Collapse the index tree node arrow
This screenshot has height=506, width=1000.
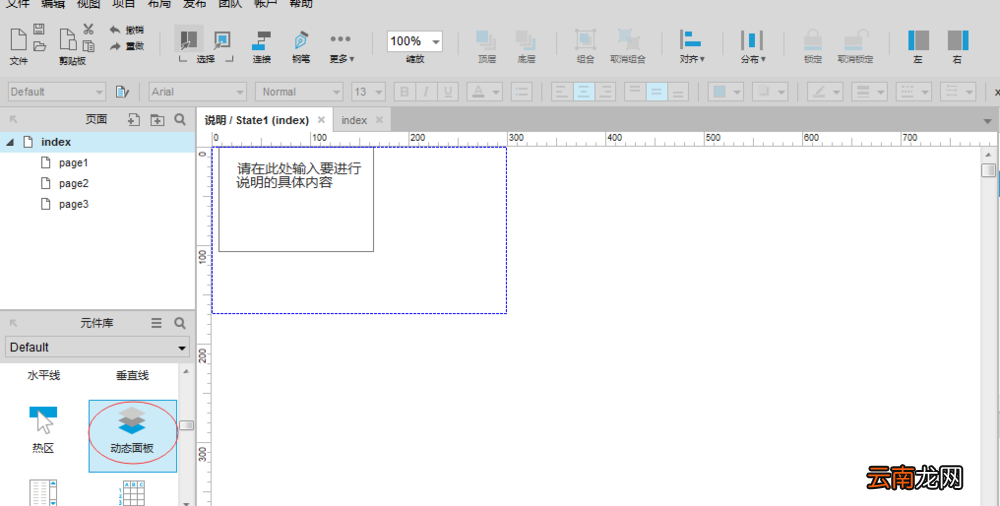point(10,142)
